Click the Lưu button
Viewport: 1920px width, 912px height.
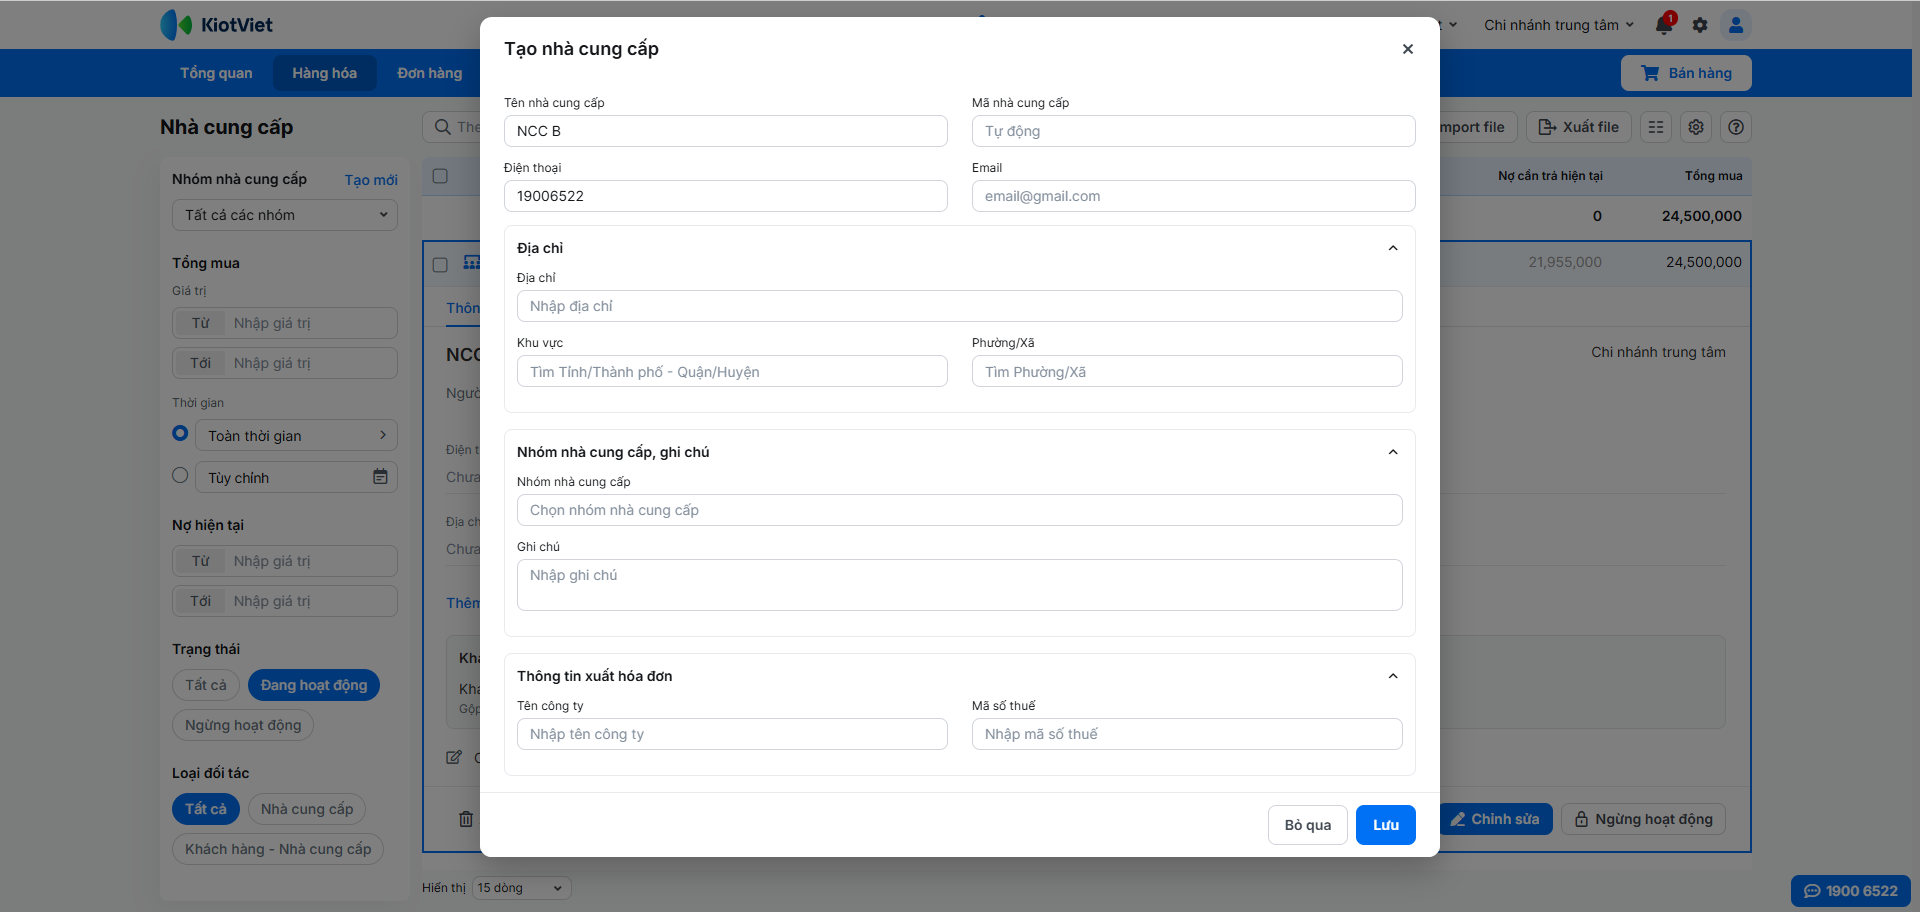(x=1385, y=825)
